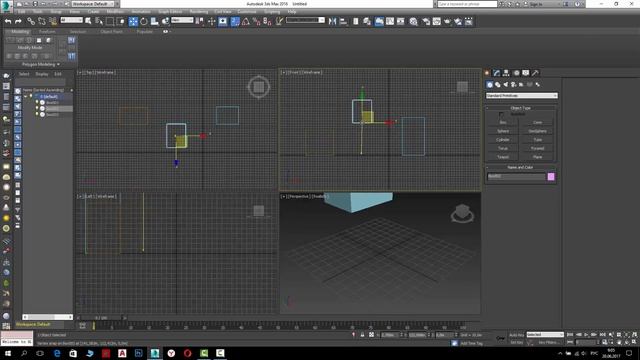Image resolution: width=640 pixels, height=360 pixels.
Task: Switch to the Freeform ribbon tab
Action: click(x=47, y=31)
